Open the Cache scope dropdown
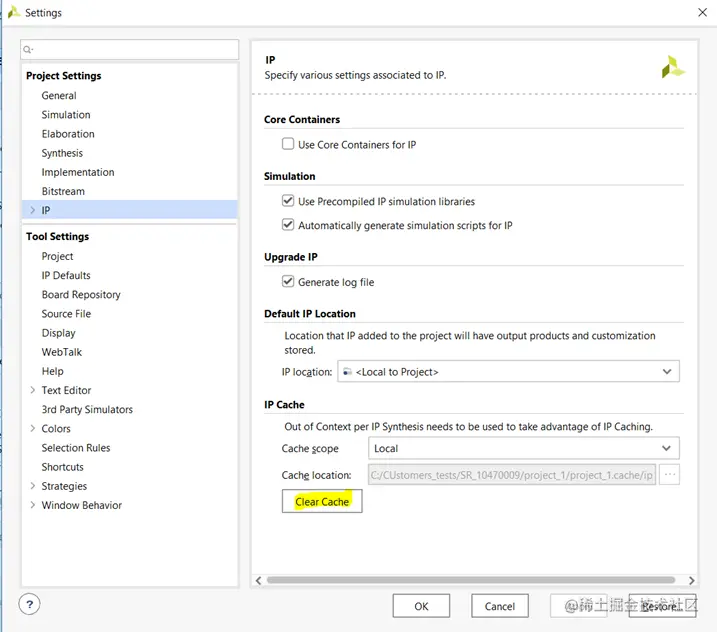717x632 pixels. coord(524,448)
